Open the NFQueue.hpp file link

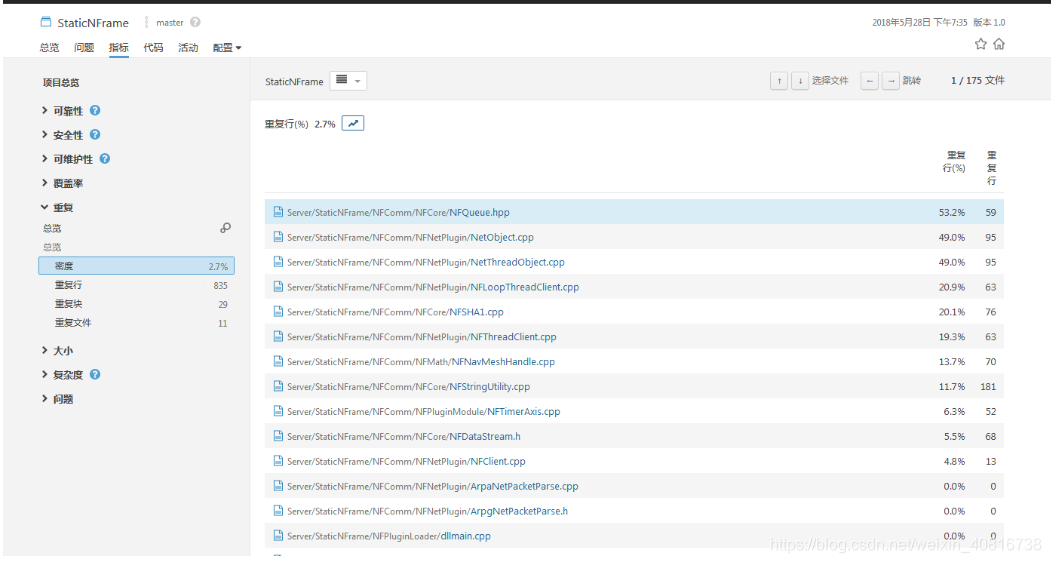(x=479, y=212)
